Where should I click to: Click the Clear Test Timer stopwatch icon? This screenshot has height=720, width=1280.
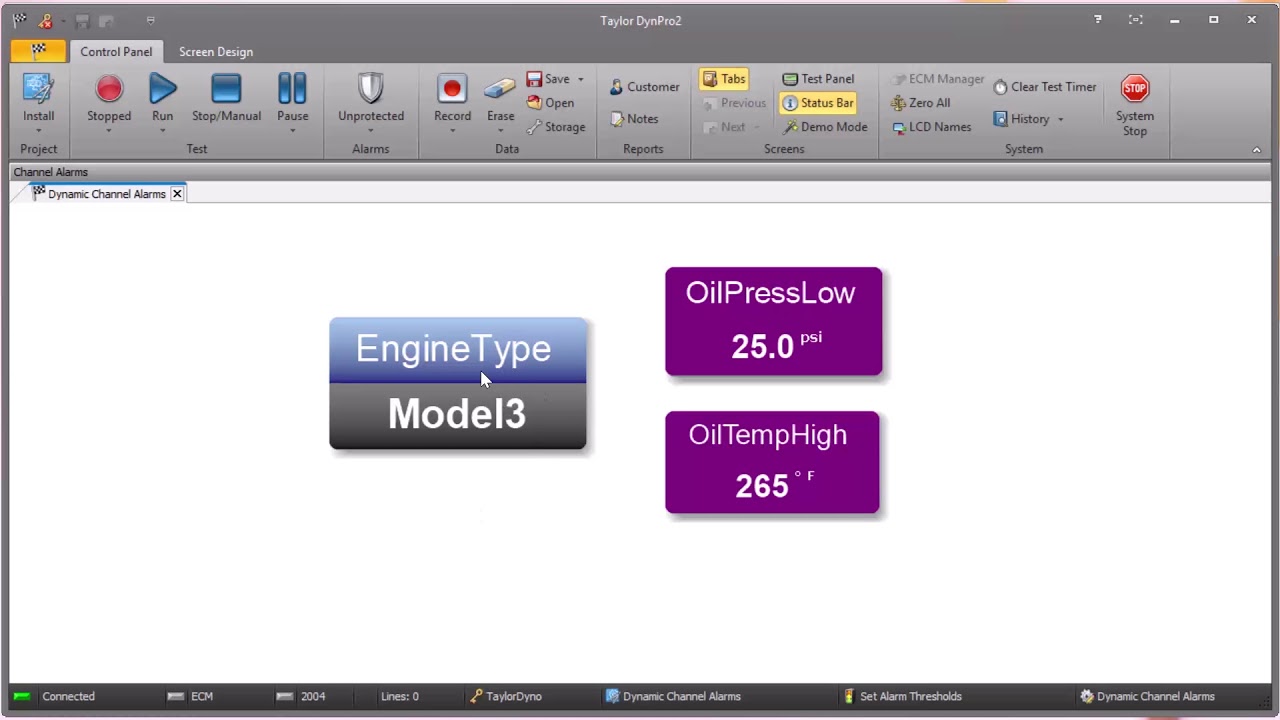pyautogui.click(x=1000, y=87)
